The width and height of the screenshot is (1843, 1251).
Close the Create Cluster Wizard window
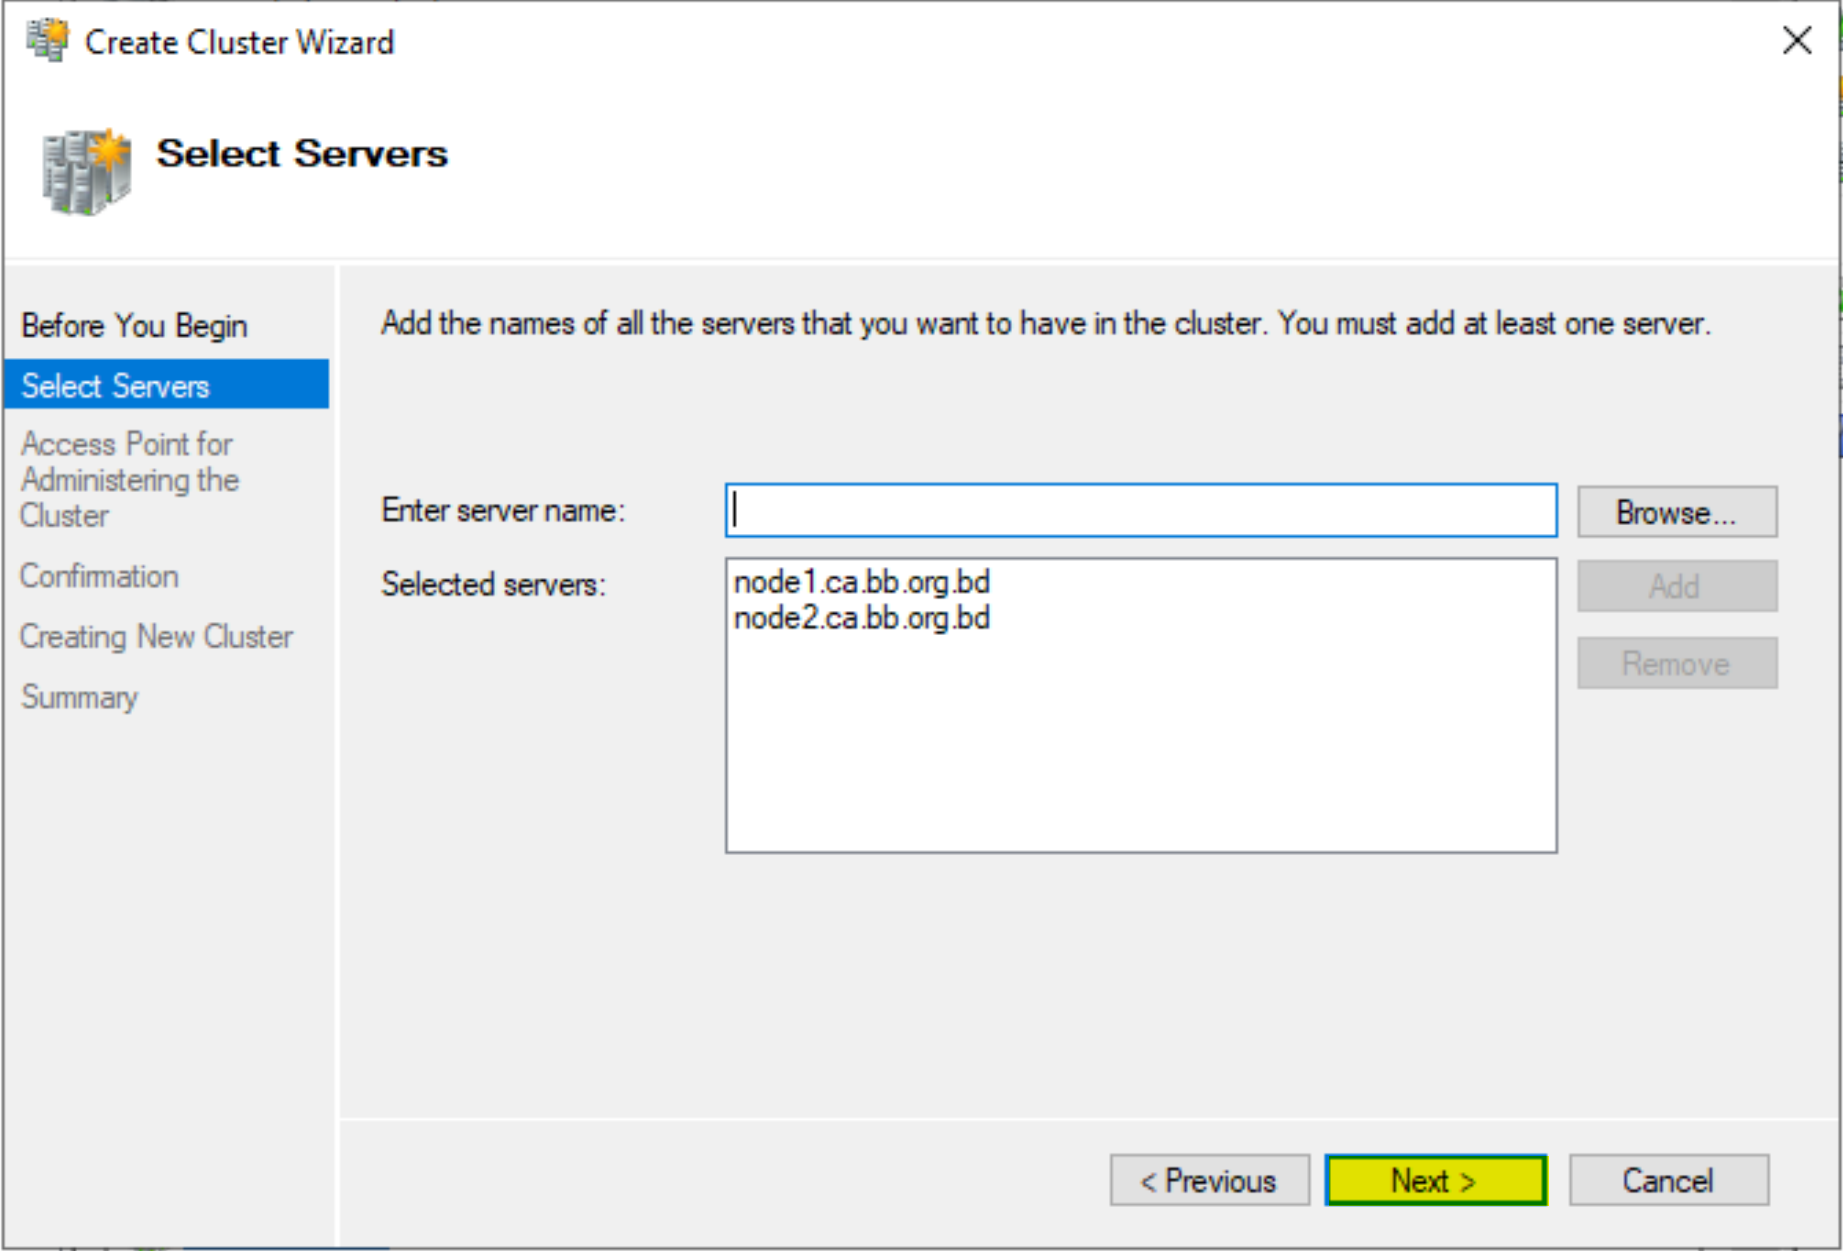pos(1796,40)
